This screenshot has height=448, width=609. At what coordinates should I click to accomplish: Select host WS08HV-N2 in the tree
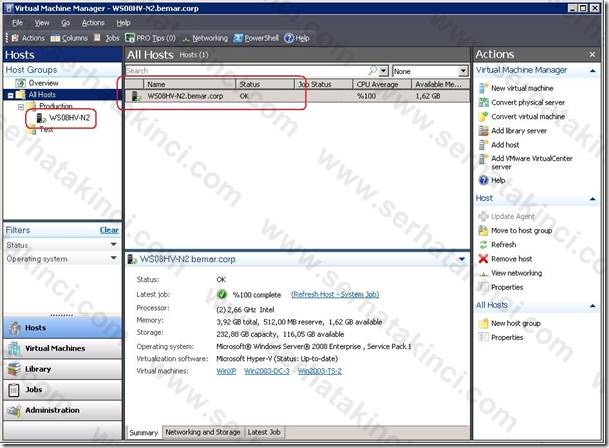pos(70,118)
